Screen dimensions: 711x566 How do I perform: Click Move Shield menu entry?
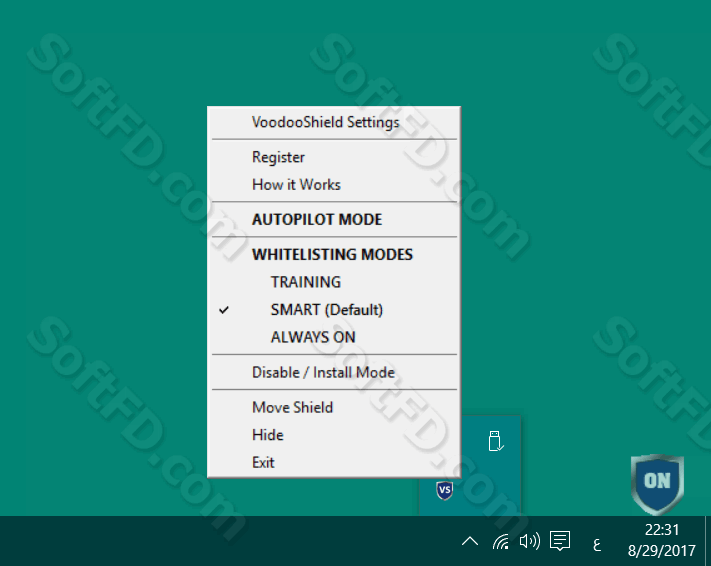pyautogui.click(x=334, y=407)
